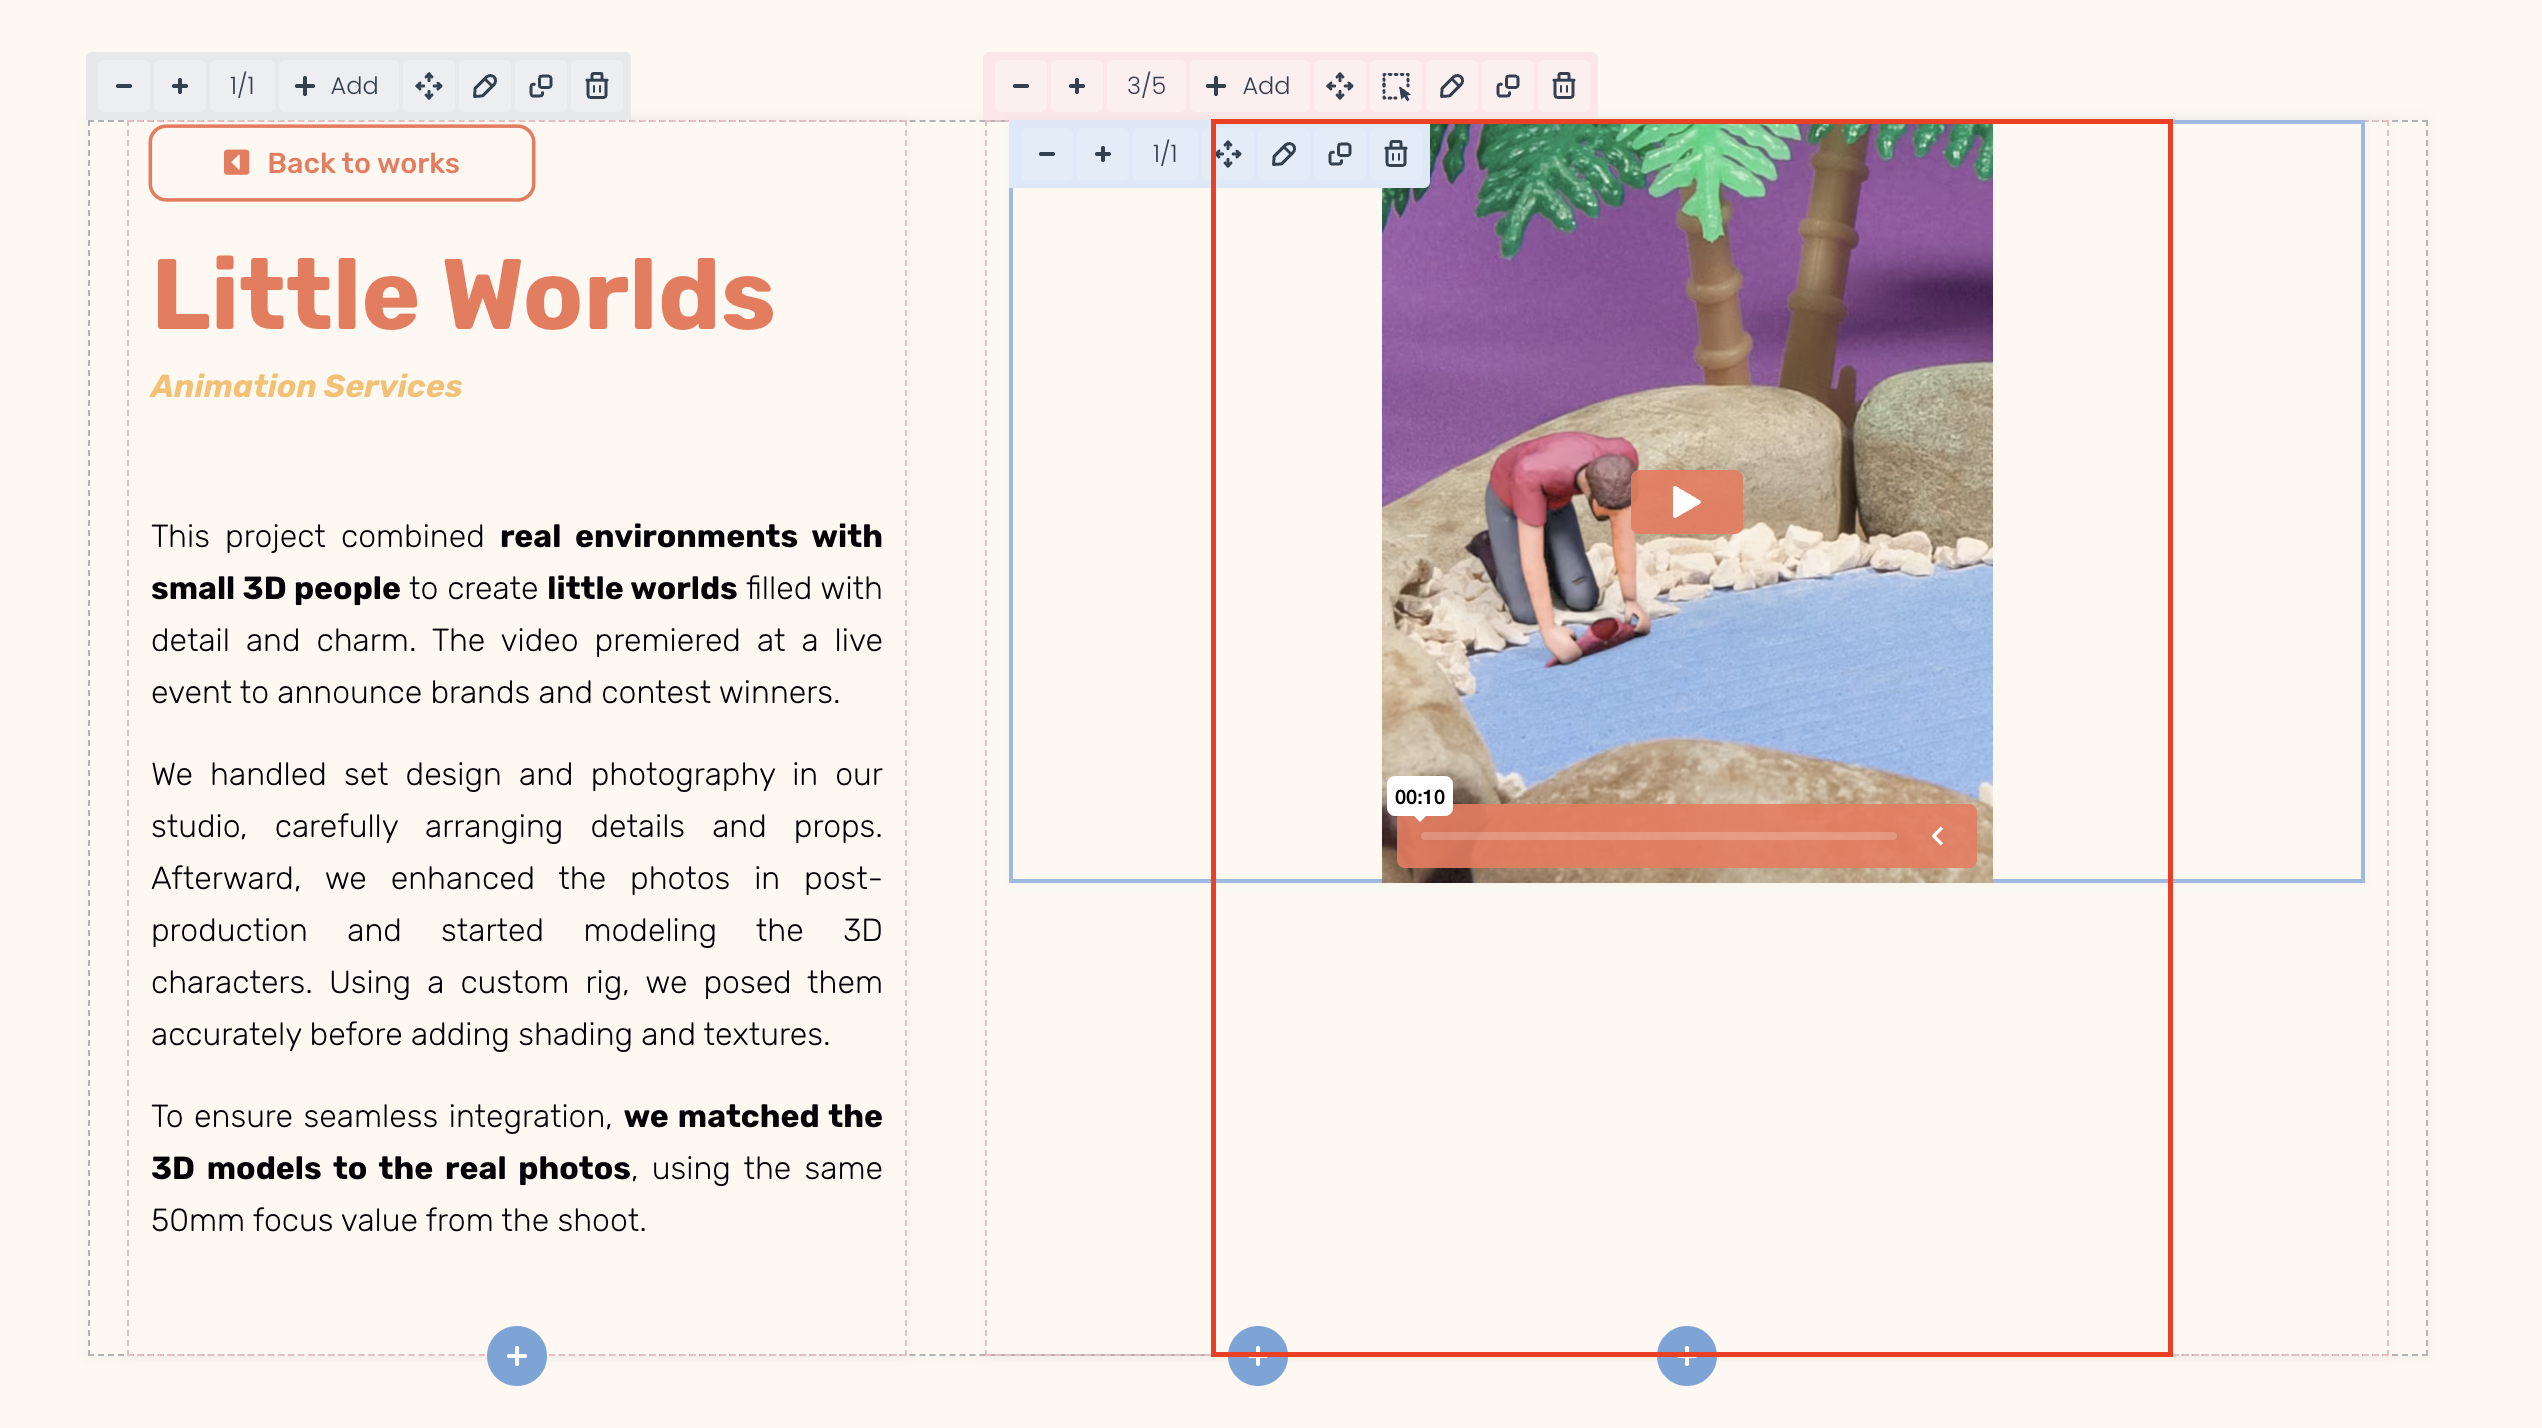Duplicate using copy icon in pink toolbar
This screenshot has width=2542, height=1428.
coord(1508,86)
